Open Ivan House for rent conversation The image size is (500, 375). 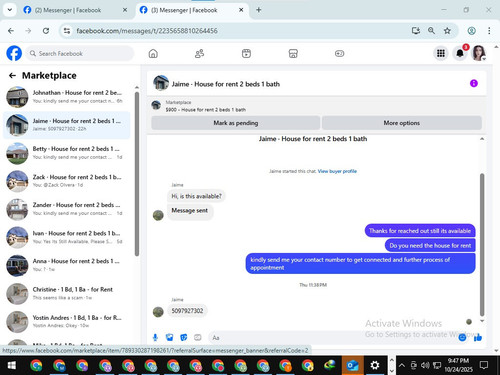[66, 237]
